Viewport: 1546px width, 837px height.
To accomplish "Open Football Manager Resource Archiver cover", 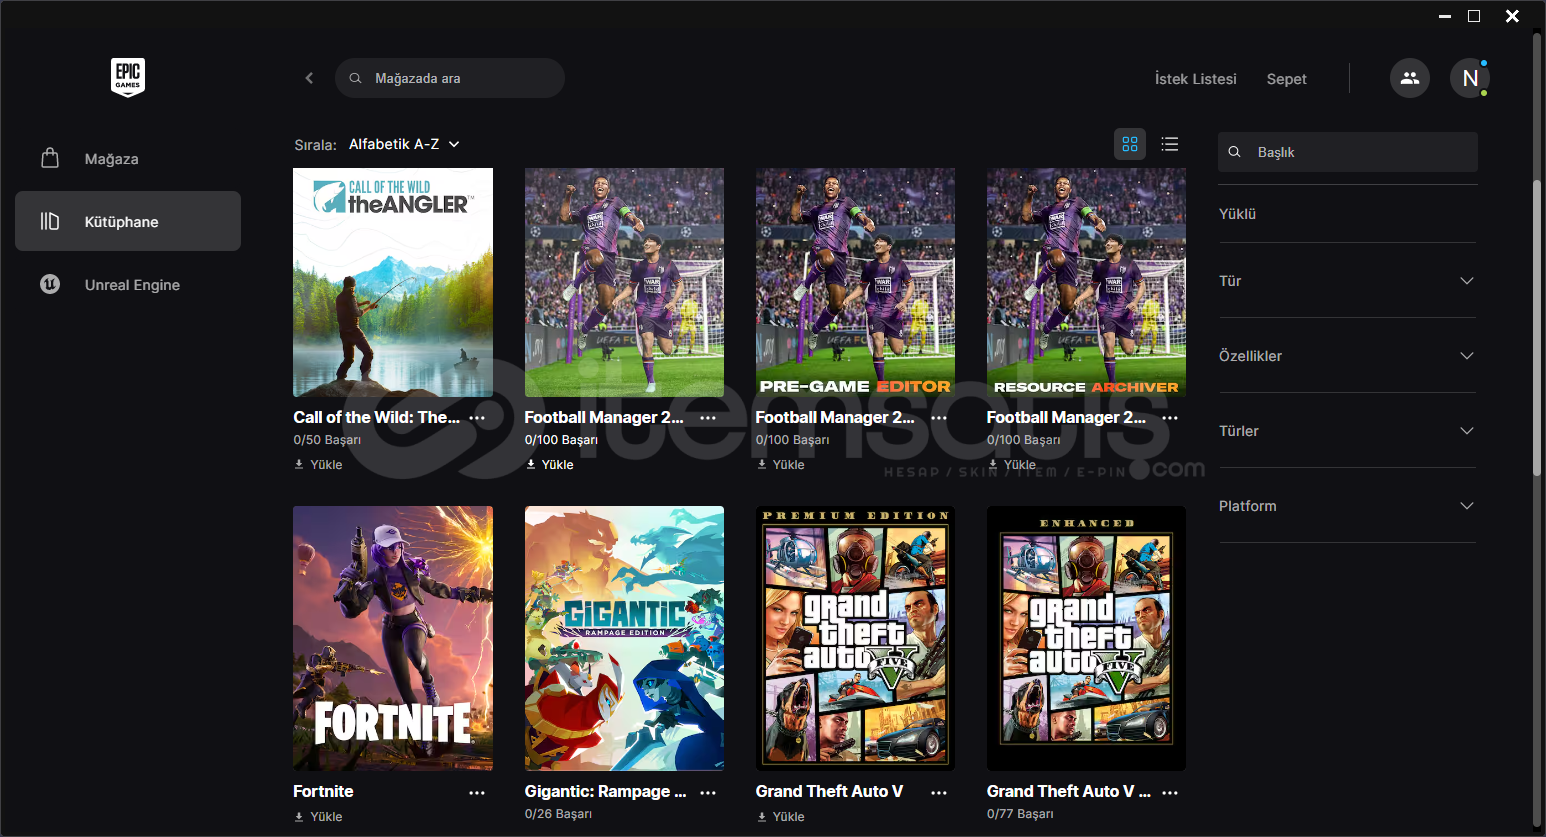I will pyautogui.click(x=1086, y=282).
